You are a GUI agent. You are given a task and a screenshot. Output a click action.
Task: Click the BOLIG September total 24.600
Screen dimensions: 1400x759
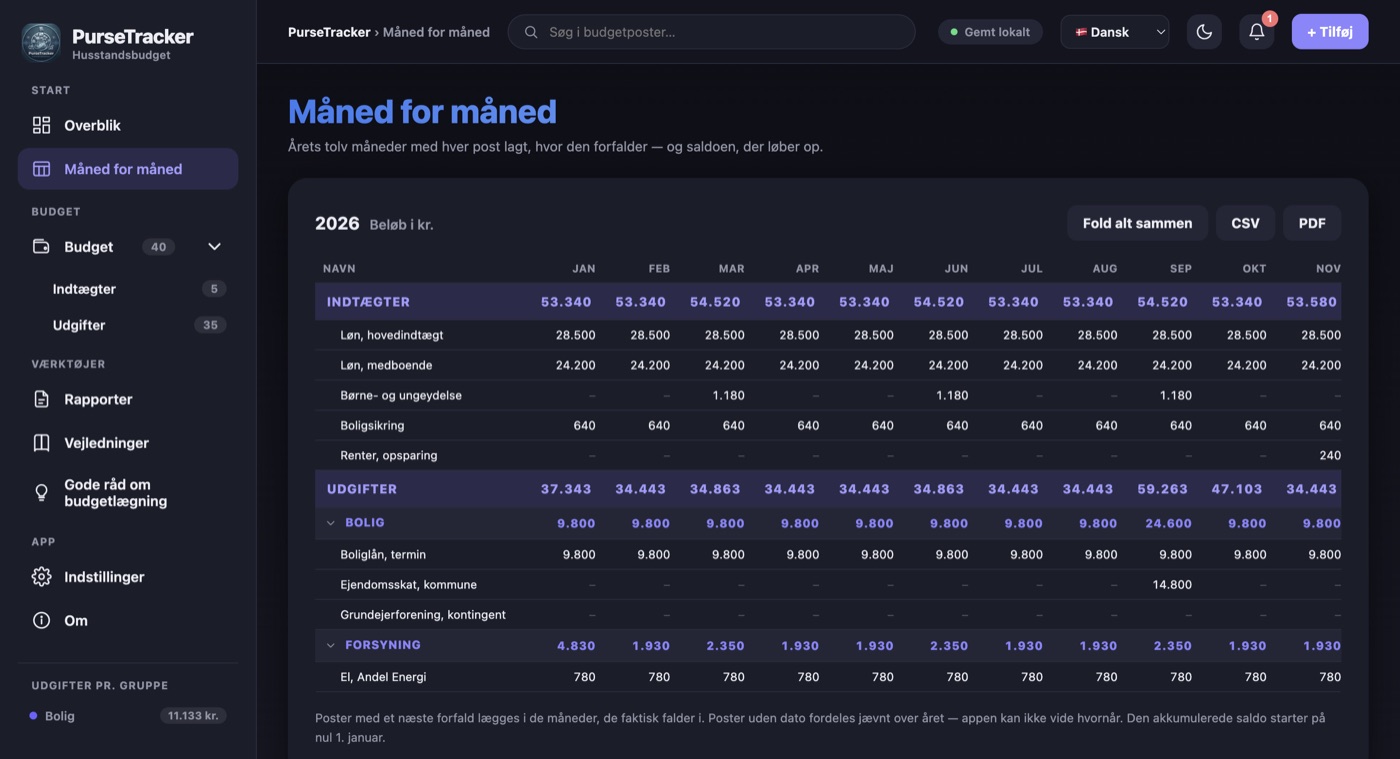1168,523
